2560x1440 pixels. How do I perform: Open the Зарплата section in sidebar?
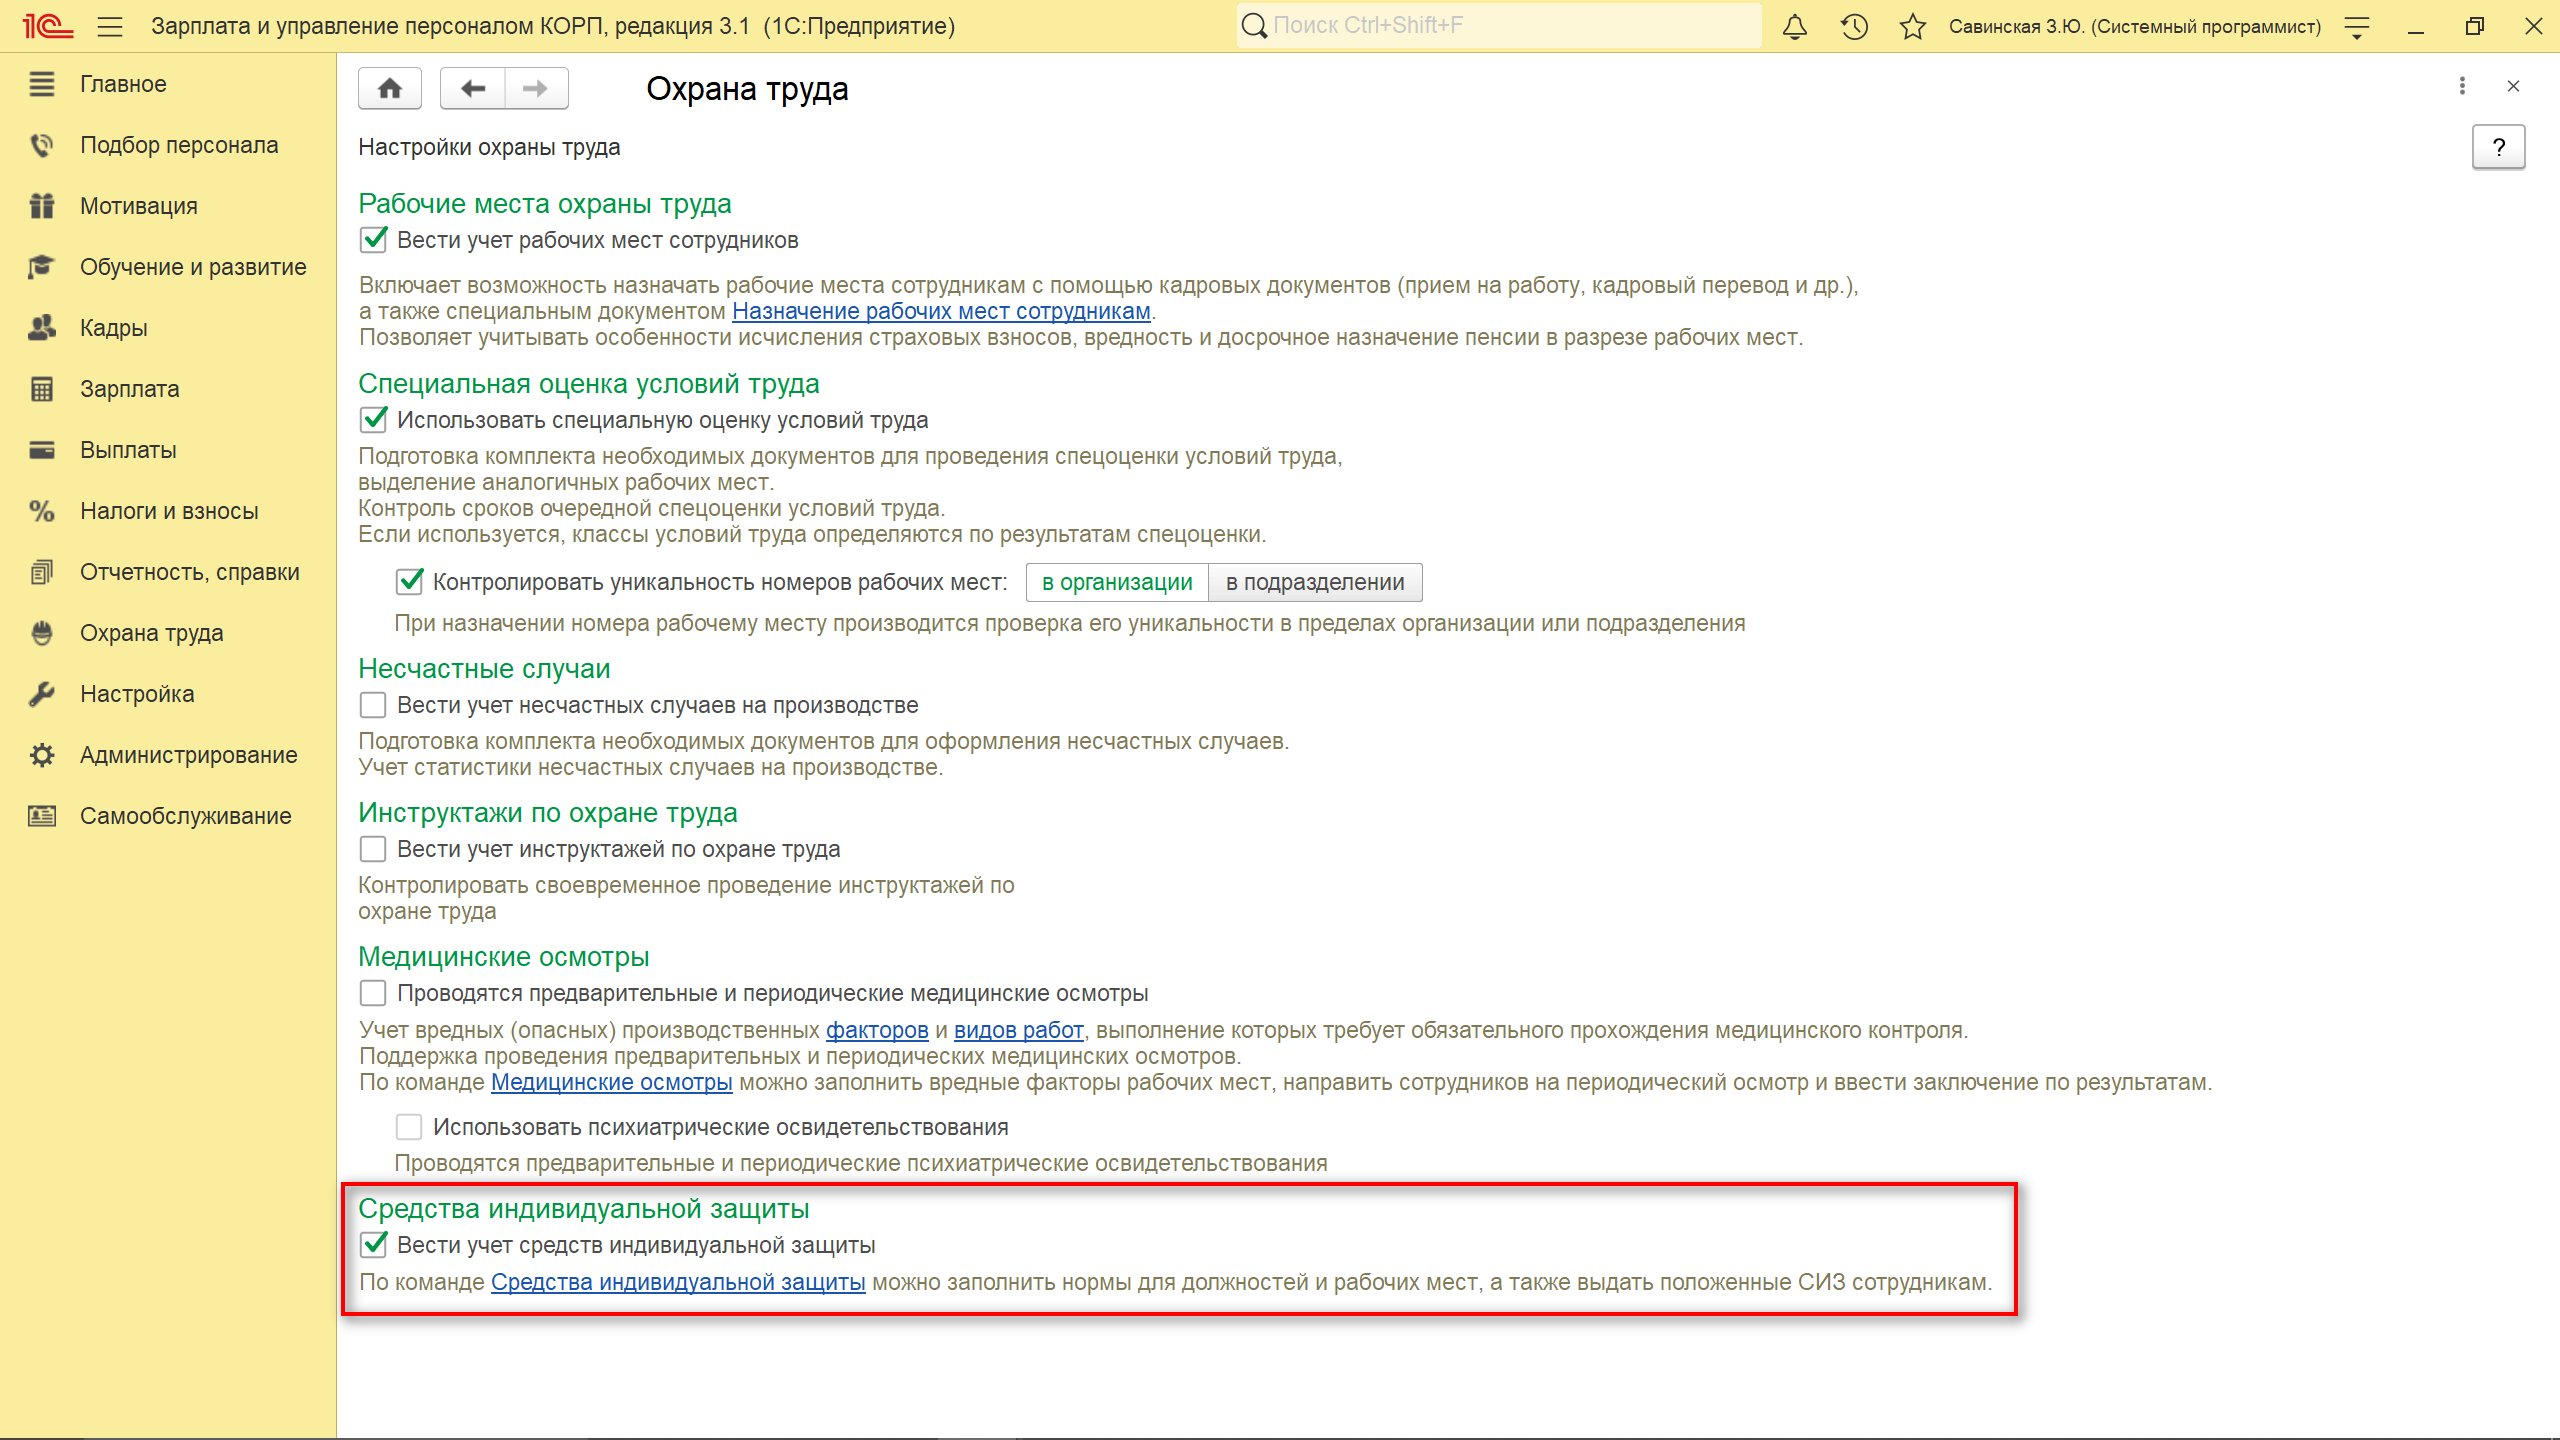[x=129, y=389]
